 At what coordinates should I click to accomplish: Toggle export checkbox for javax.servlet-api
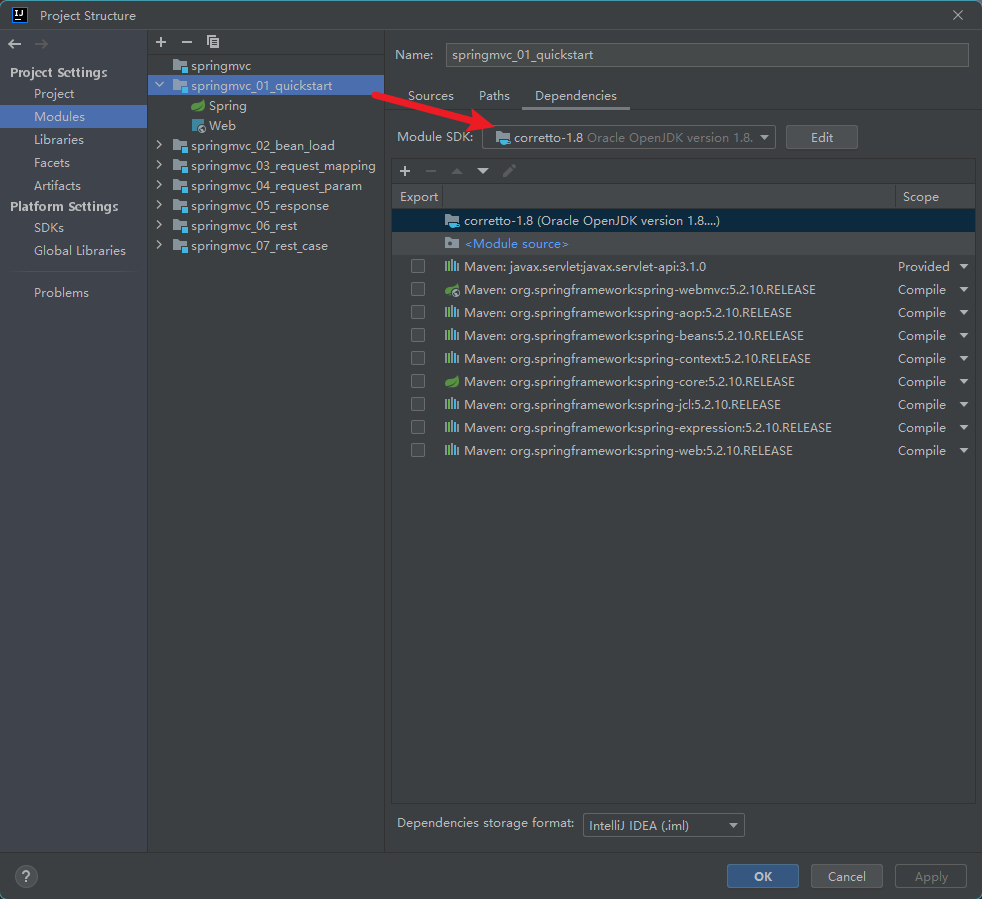pos(418,266)
